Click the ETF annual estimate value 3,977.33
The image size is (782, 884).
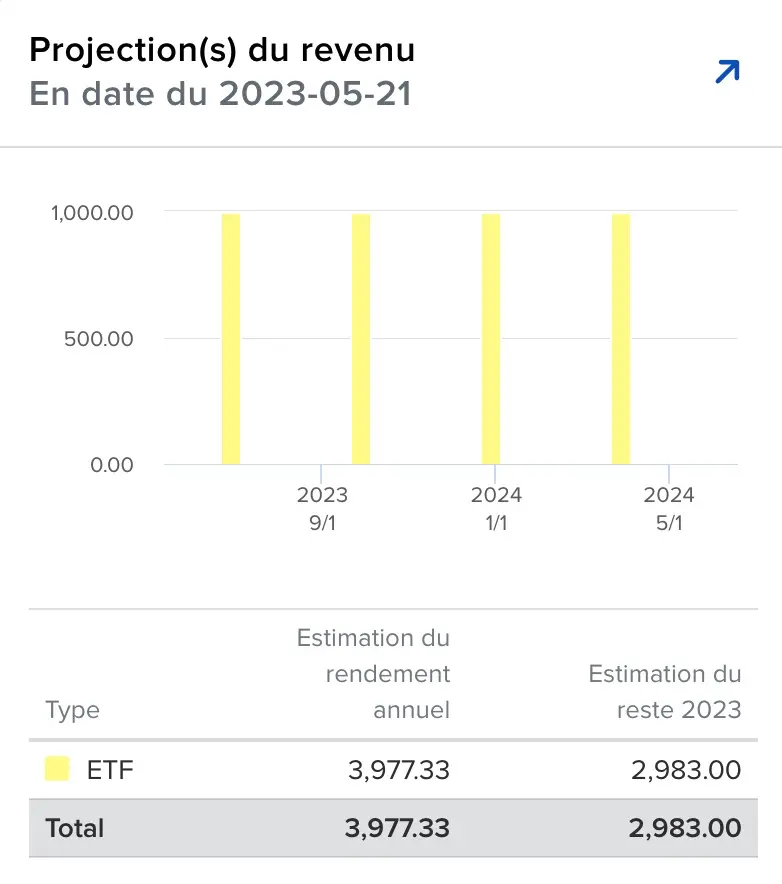399,770
